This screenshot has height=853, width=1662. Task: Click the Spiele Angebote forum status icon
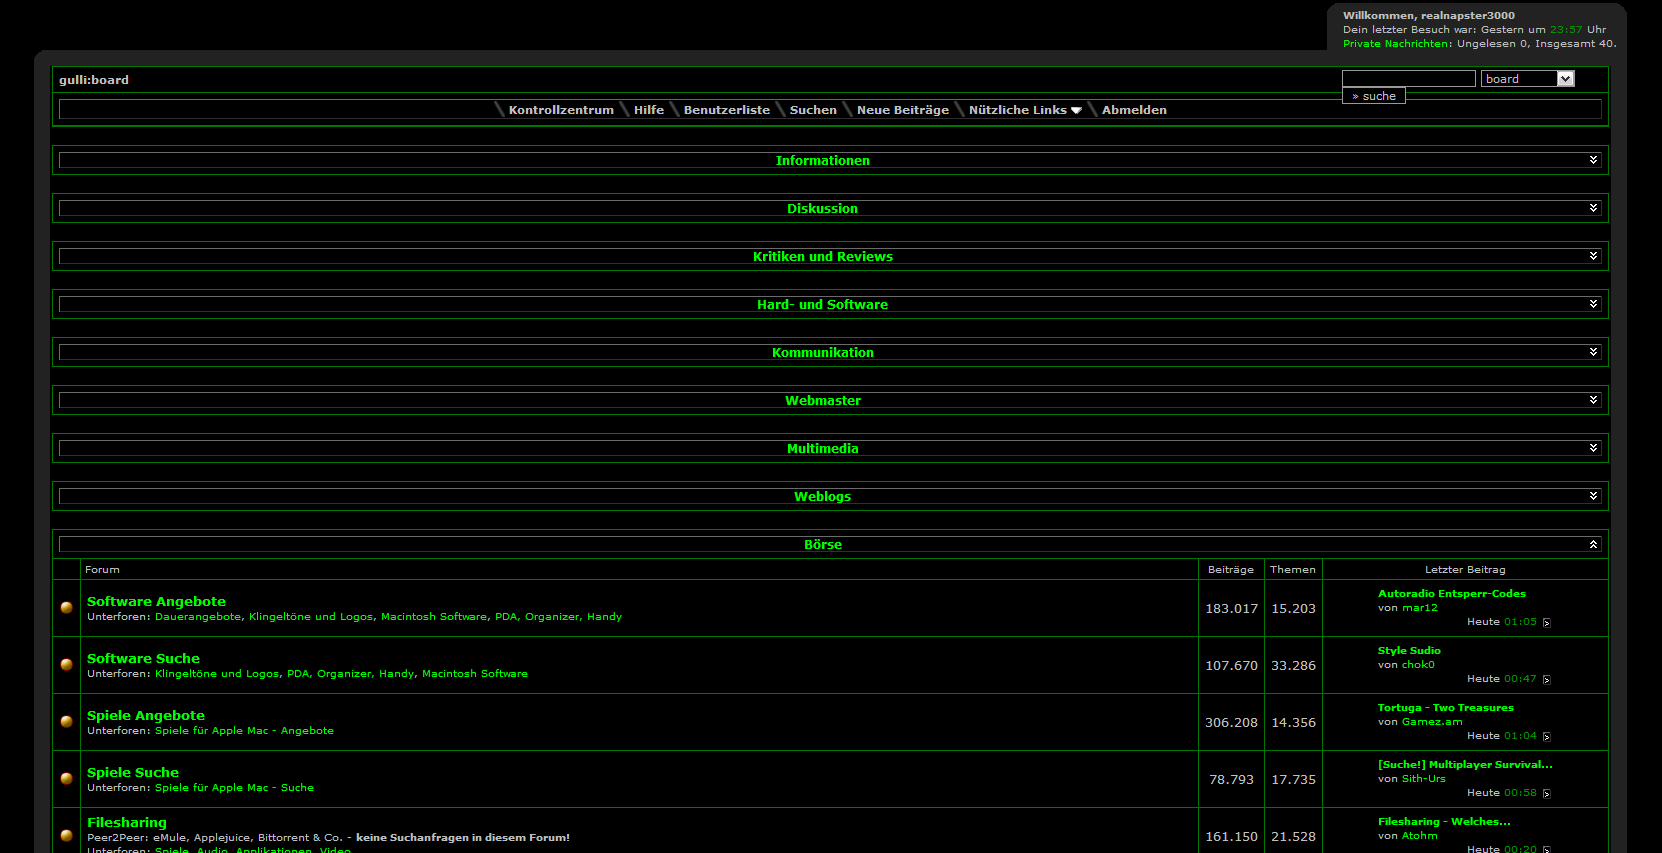[x=67, y=722]
